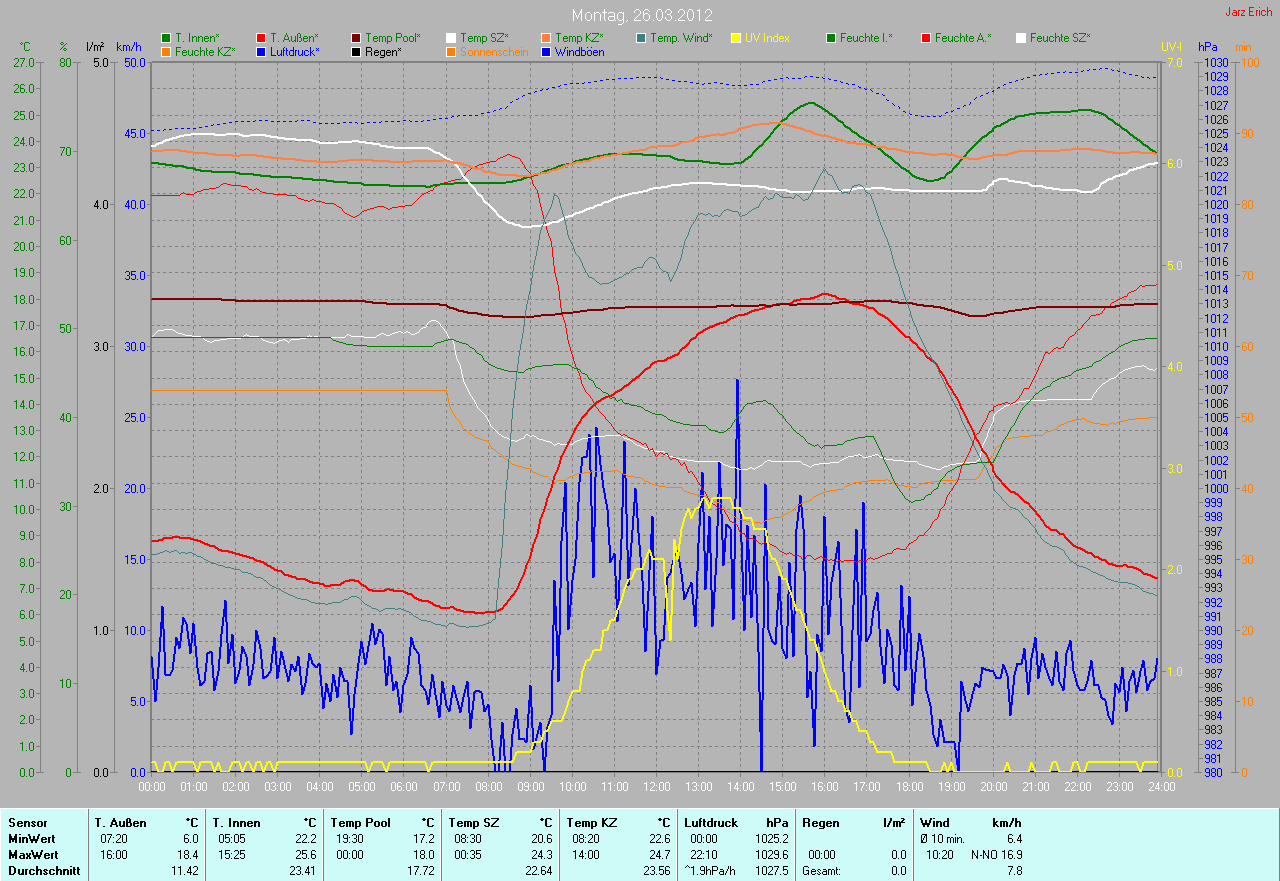Select the Sensor header in data table
Viewport: 1280px width, 881px height.
click(27, 823)
